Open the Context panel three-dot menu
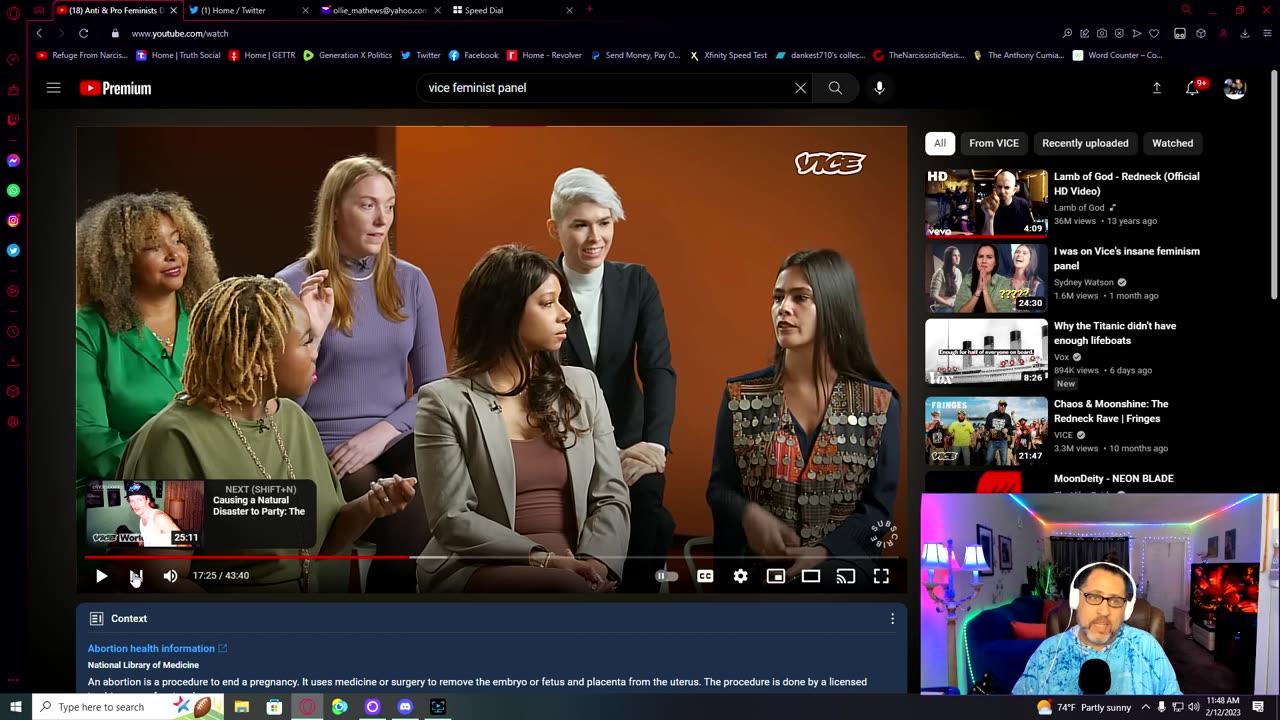1280x720 pixels. [892, 619]
